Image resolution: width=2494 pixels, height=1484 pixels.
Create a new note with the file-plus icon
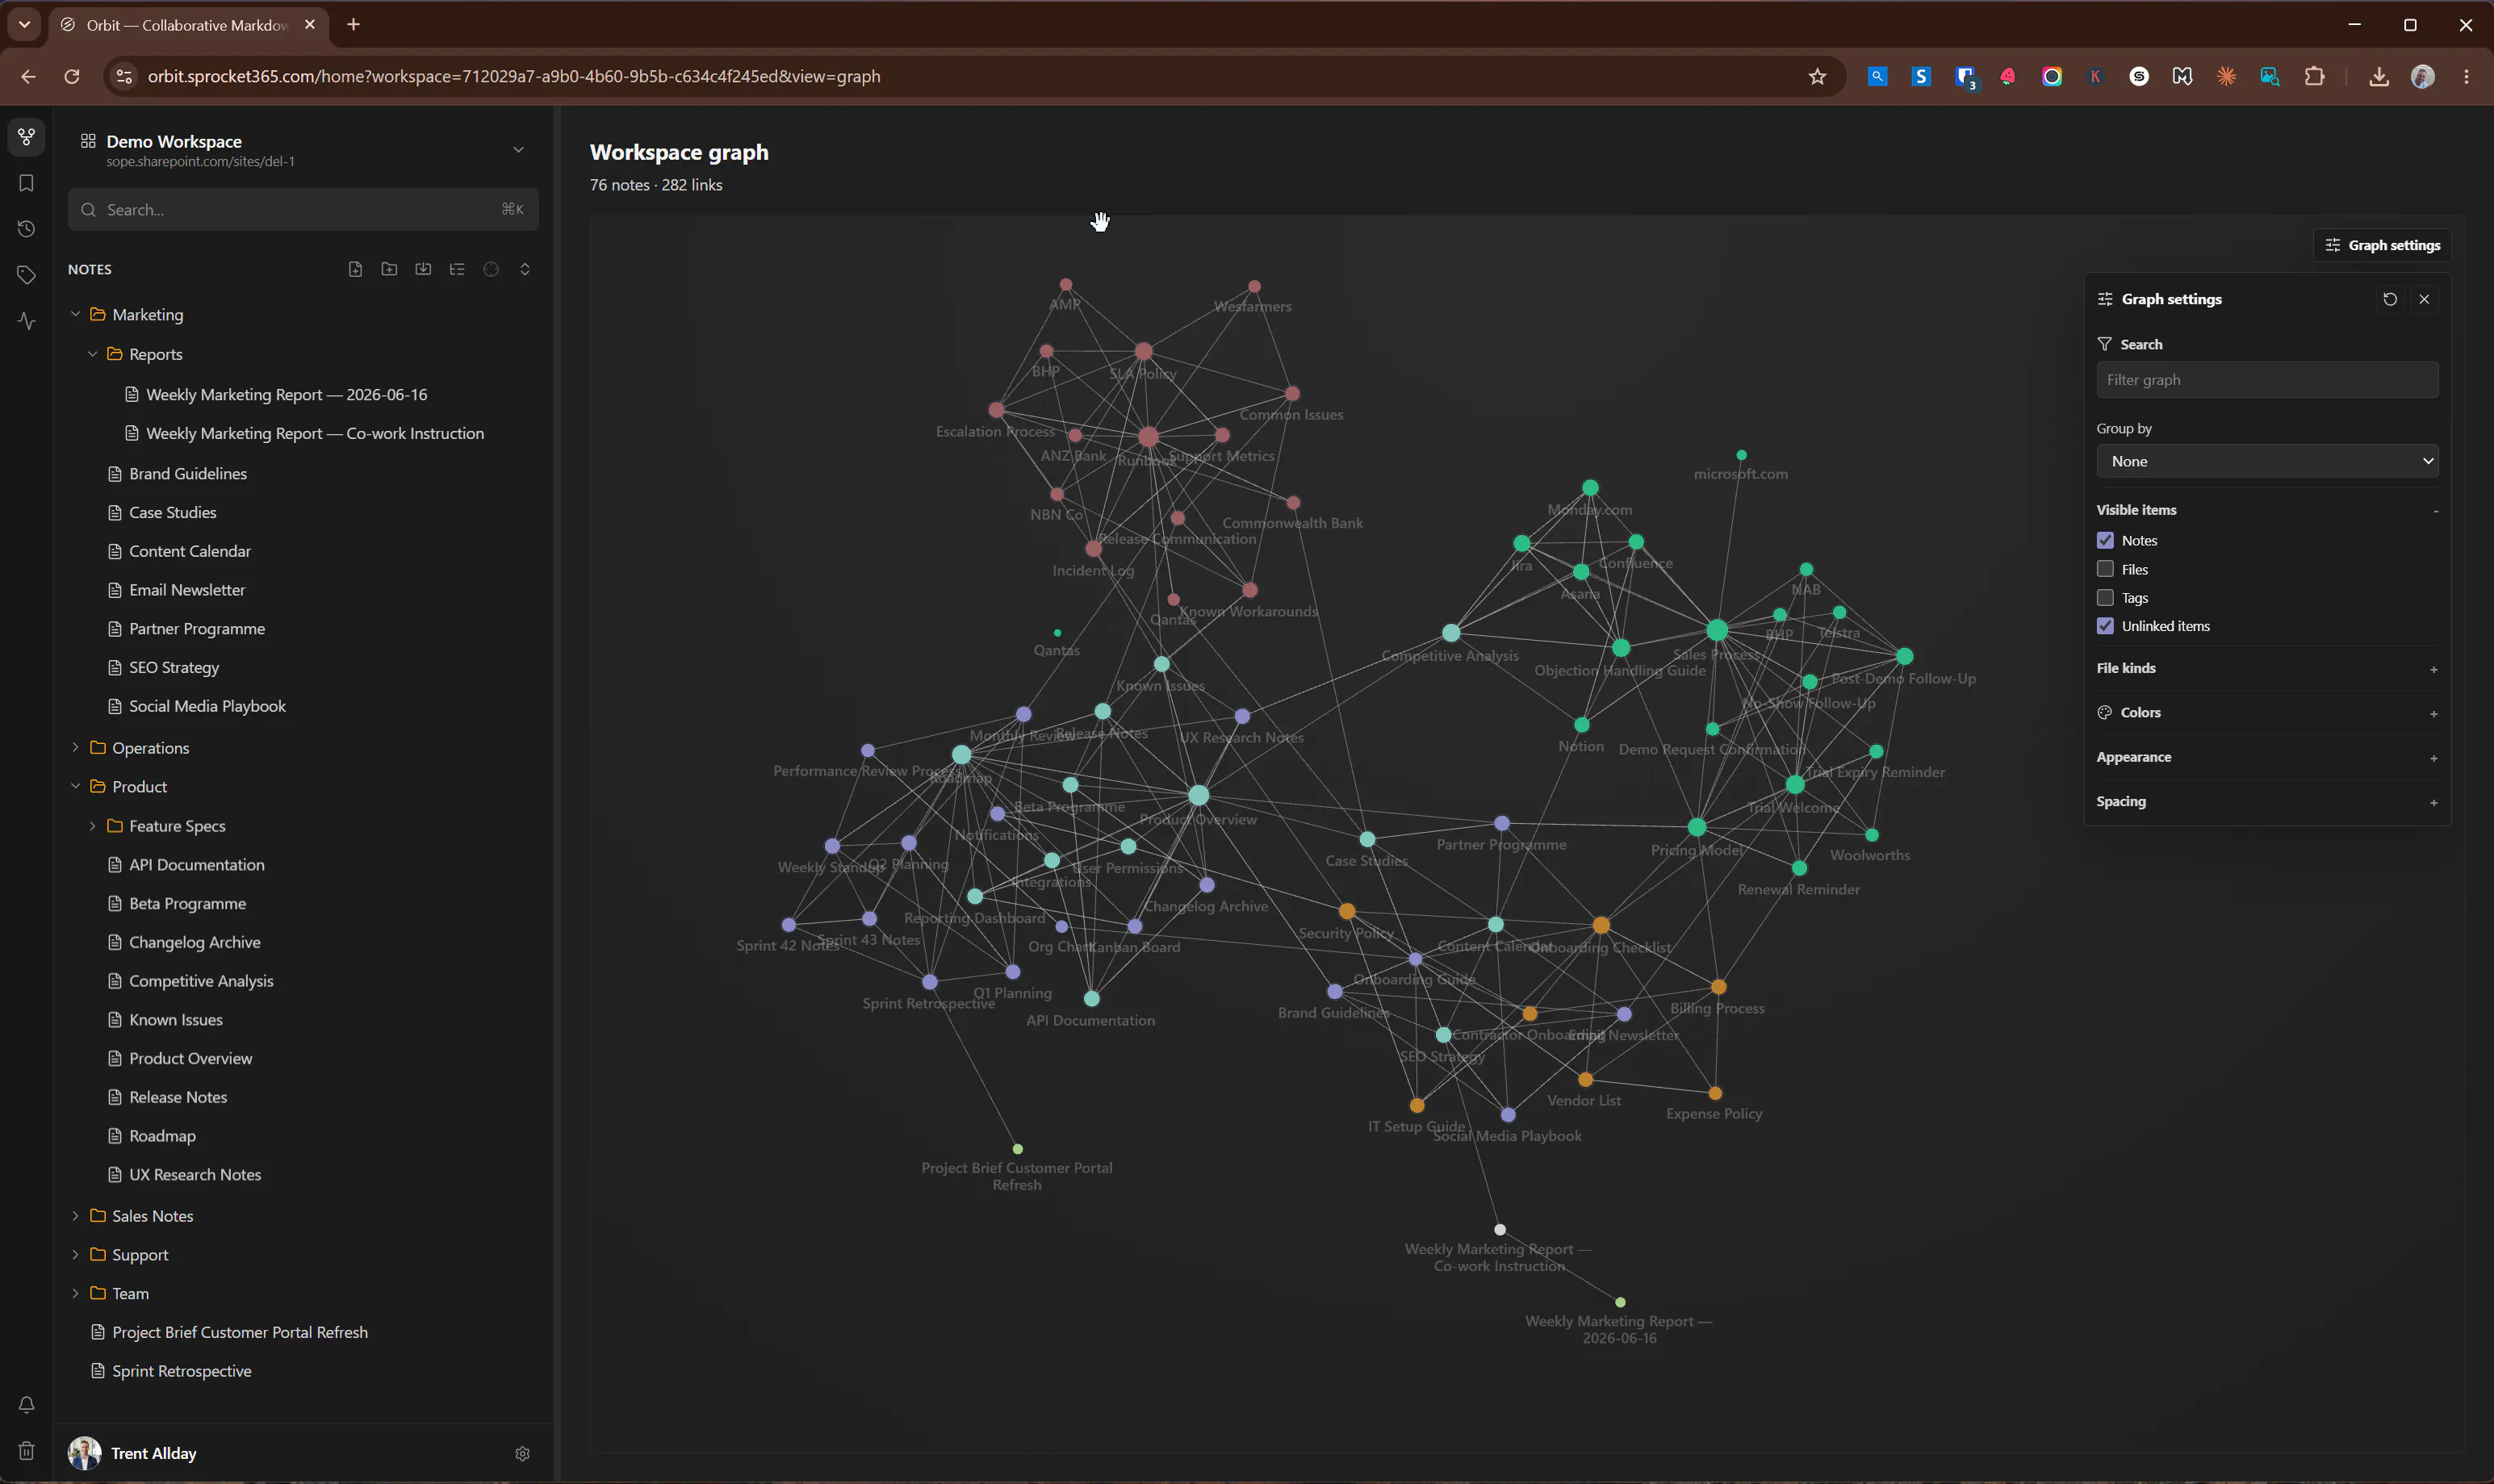click(x=355, y=269)
